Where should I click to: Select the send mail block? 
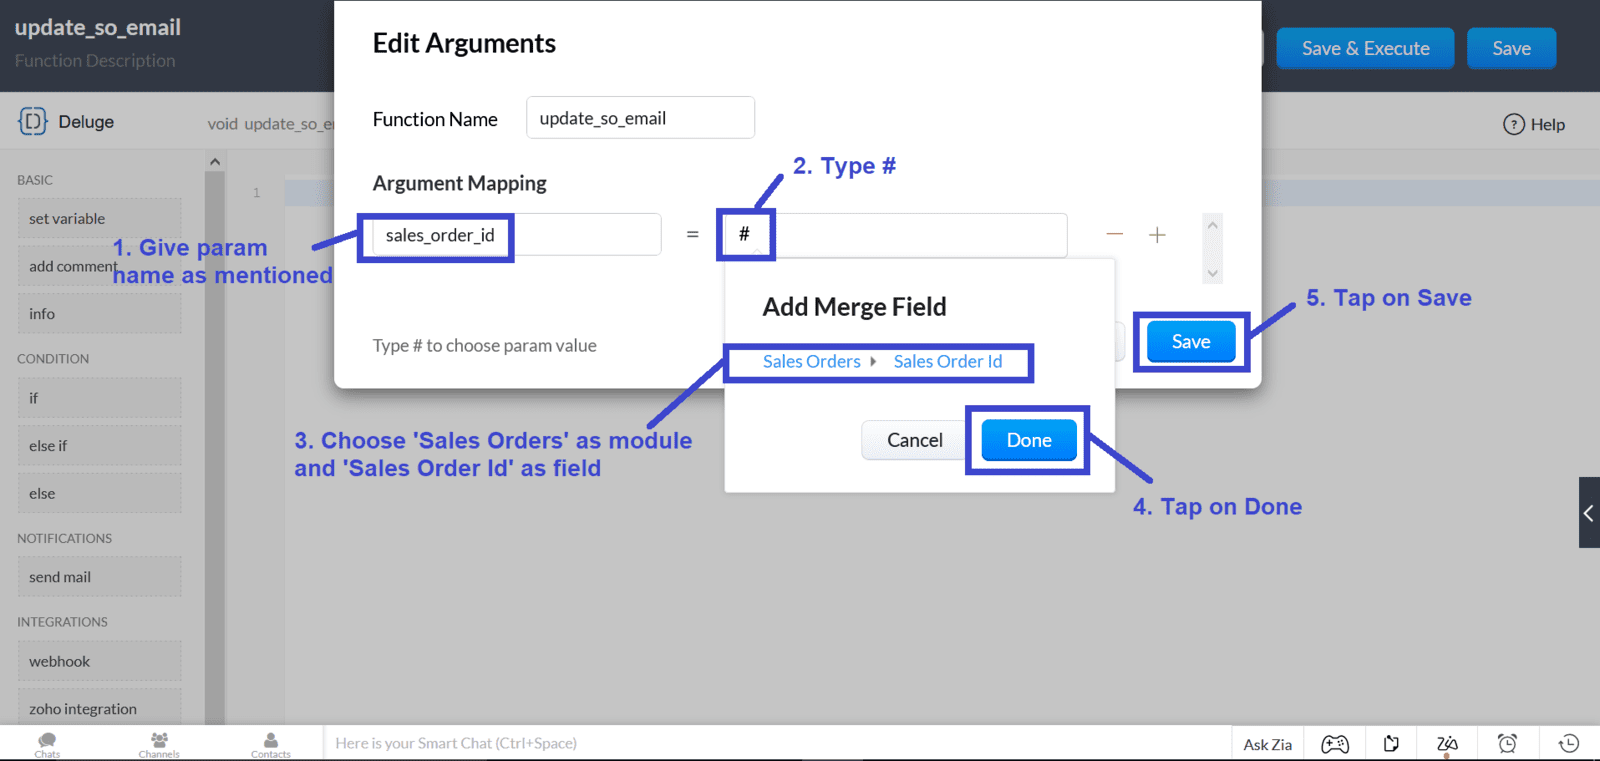[99, 577]
